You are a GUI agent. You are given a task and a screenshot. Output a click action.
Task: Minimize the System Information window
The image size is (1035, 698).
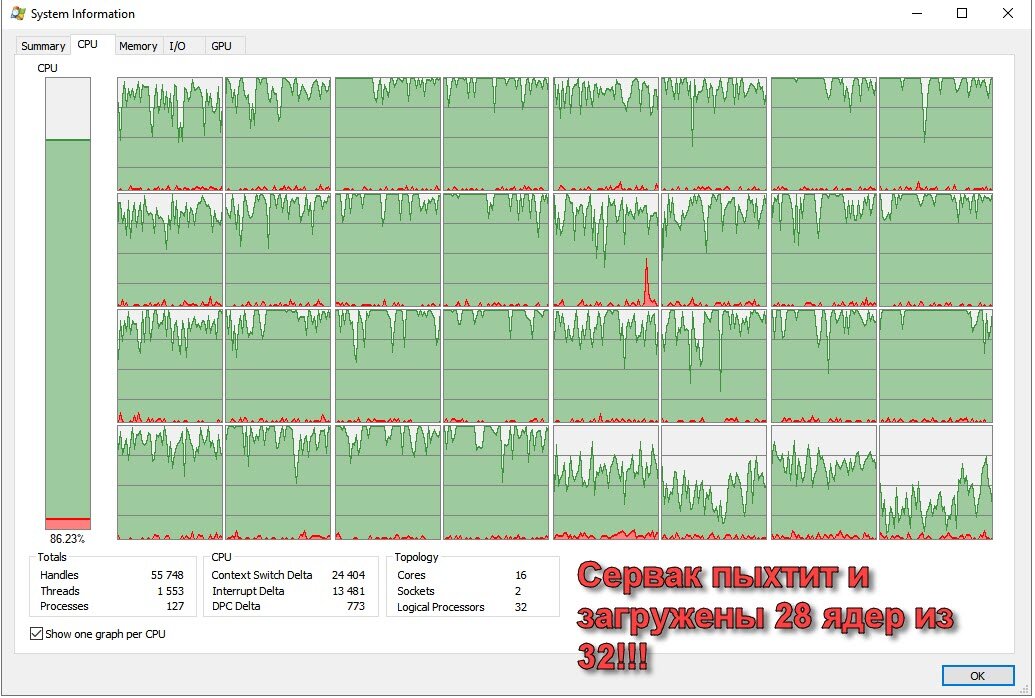click(916, 13)
